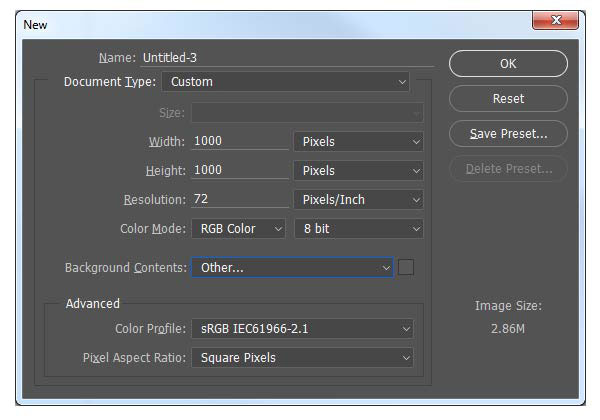600x420 pixels.
Task: Open the Document Type dropdown
Action: [285, 82]
